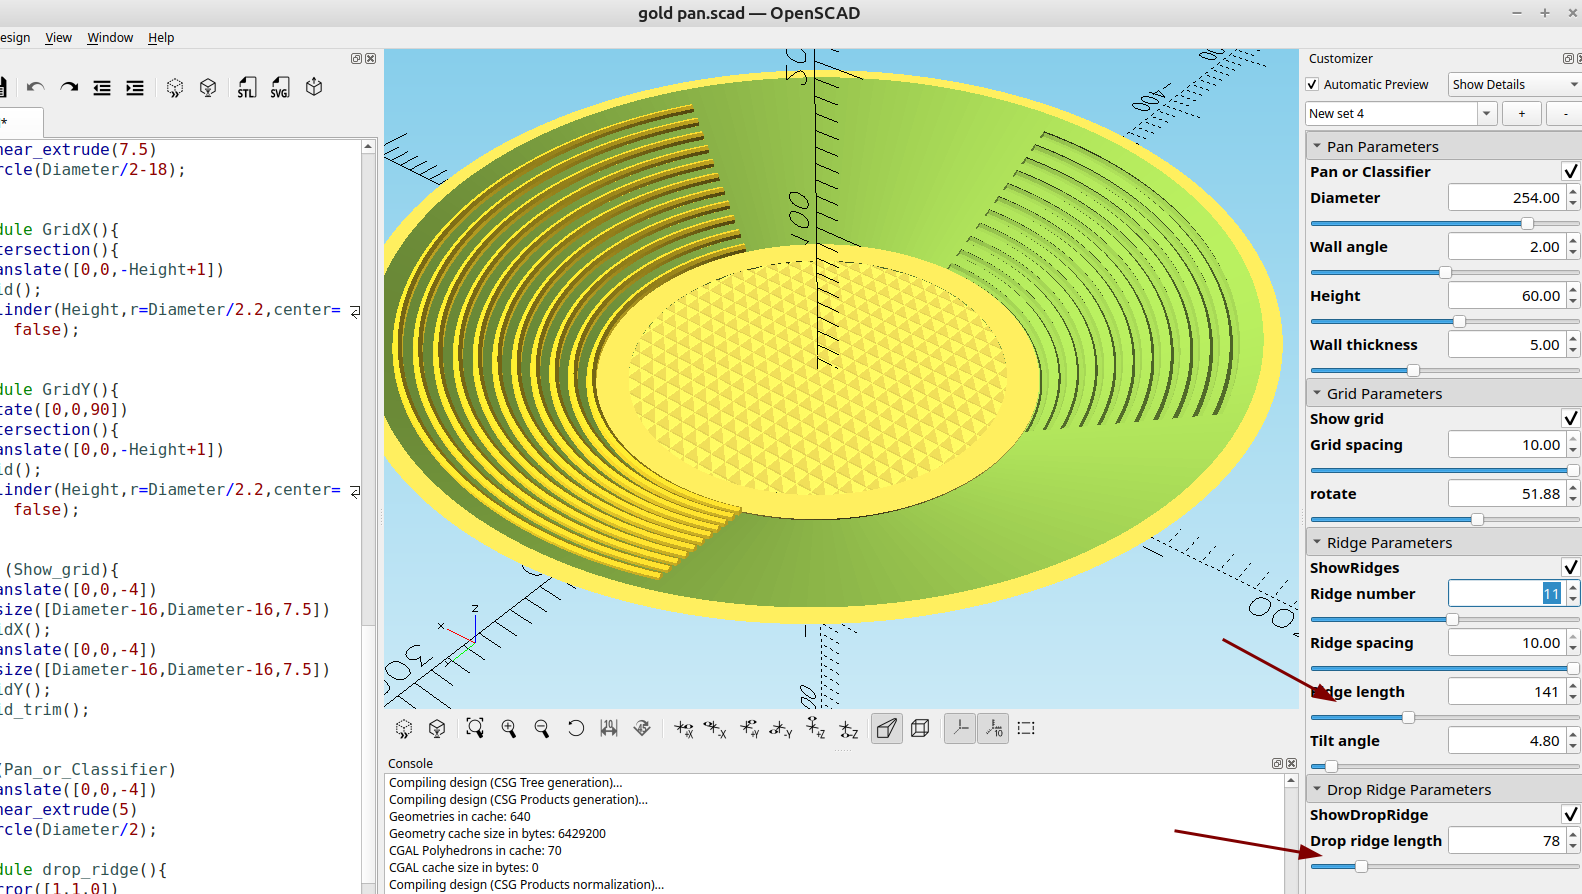Click the redo arrow in the editor toolbar
This screenshot has height=894, width=1582.
pos(69,88)
